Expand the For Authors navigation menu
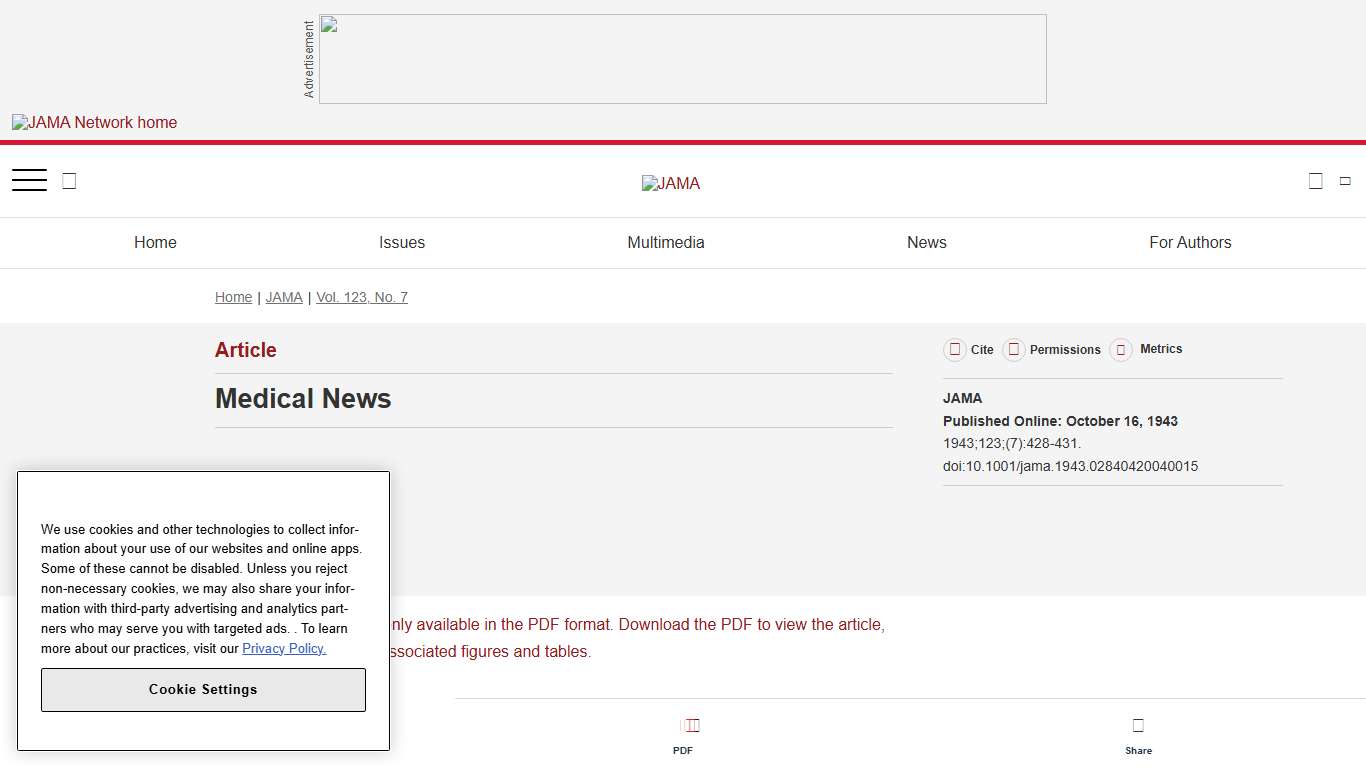The width and height of the screenshot is (1366, 768). [x=1190, y=242]
